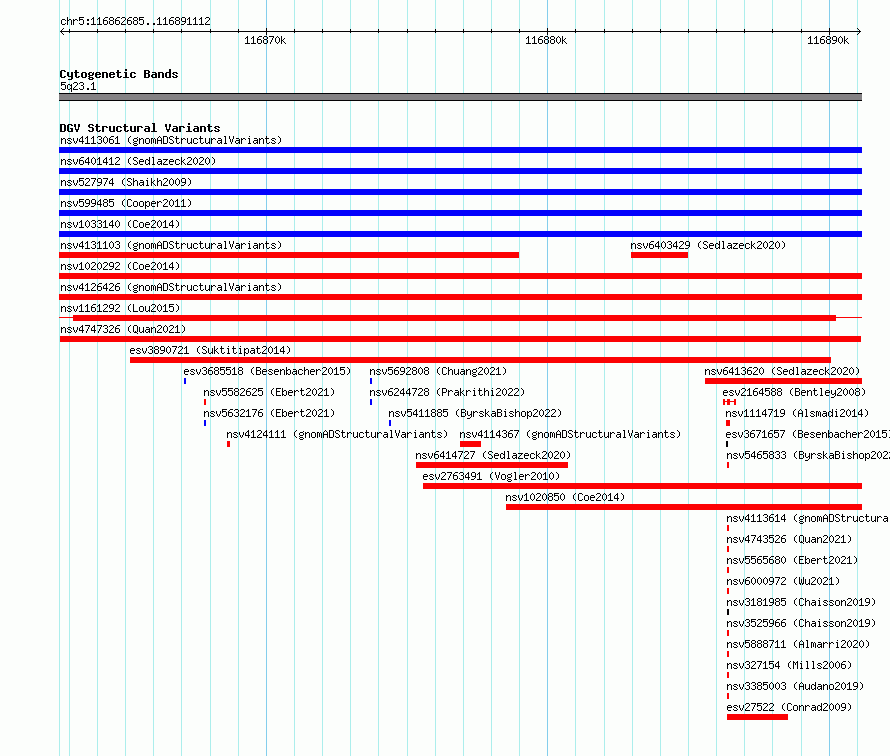
Task: Select nsv6403429 (Sedlazeck2020) short red bar
Action: [659, 255]
